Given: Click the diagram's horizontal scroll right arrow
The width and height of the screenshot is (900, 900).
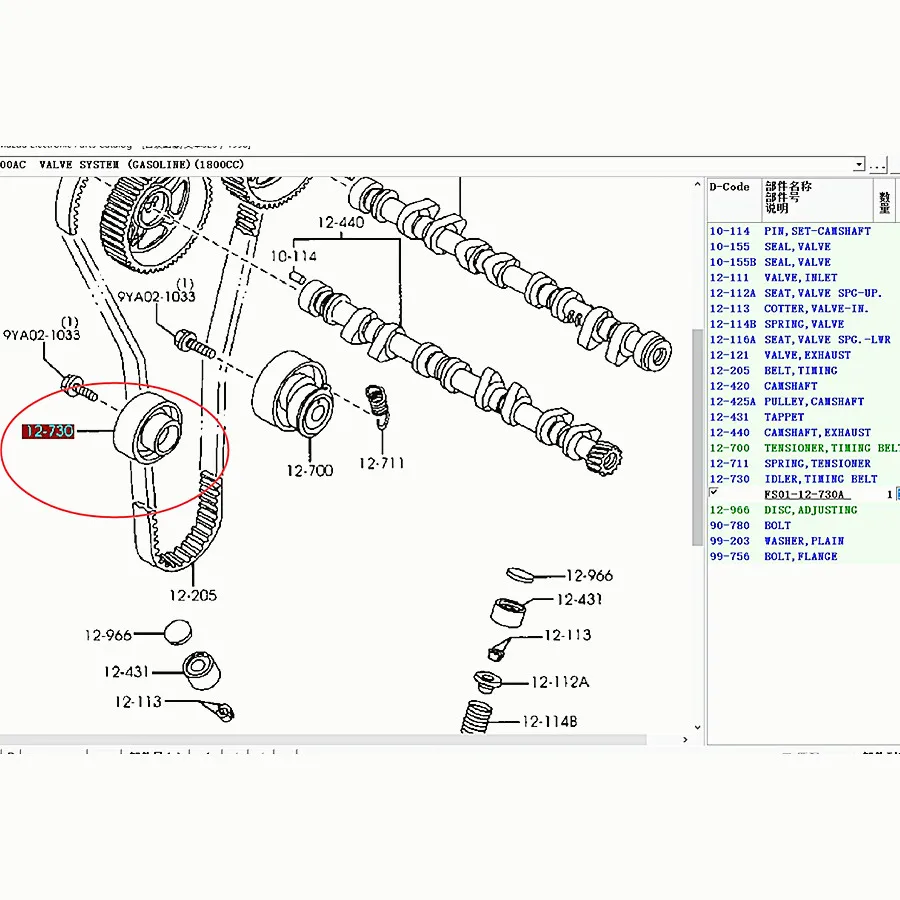Looking at the screenshot, I should coord(685,739).
